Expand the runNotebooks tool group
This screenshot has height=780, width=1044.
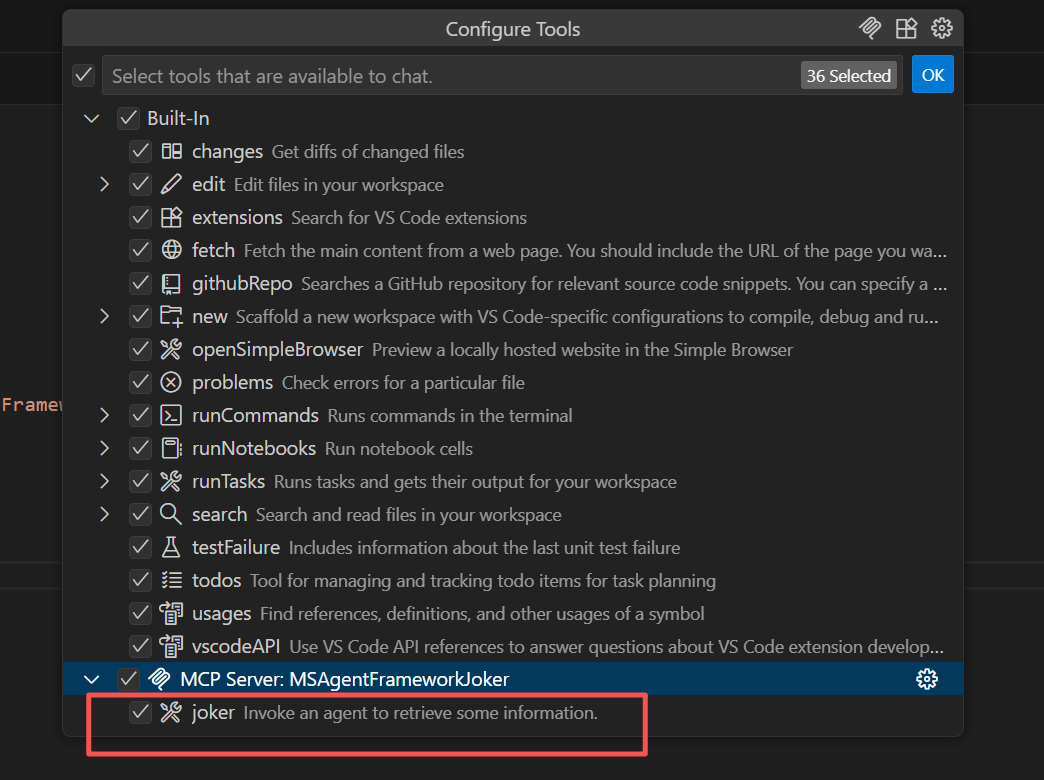click(104, 448)
